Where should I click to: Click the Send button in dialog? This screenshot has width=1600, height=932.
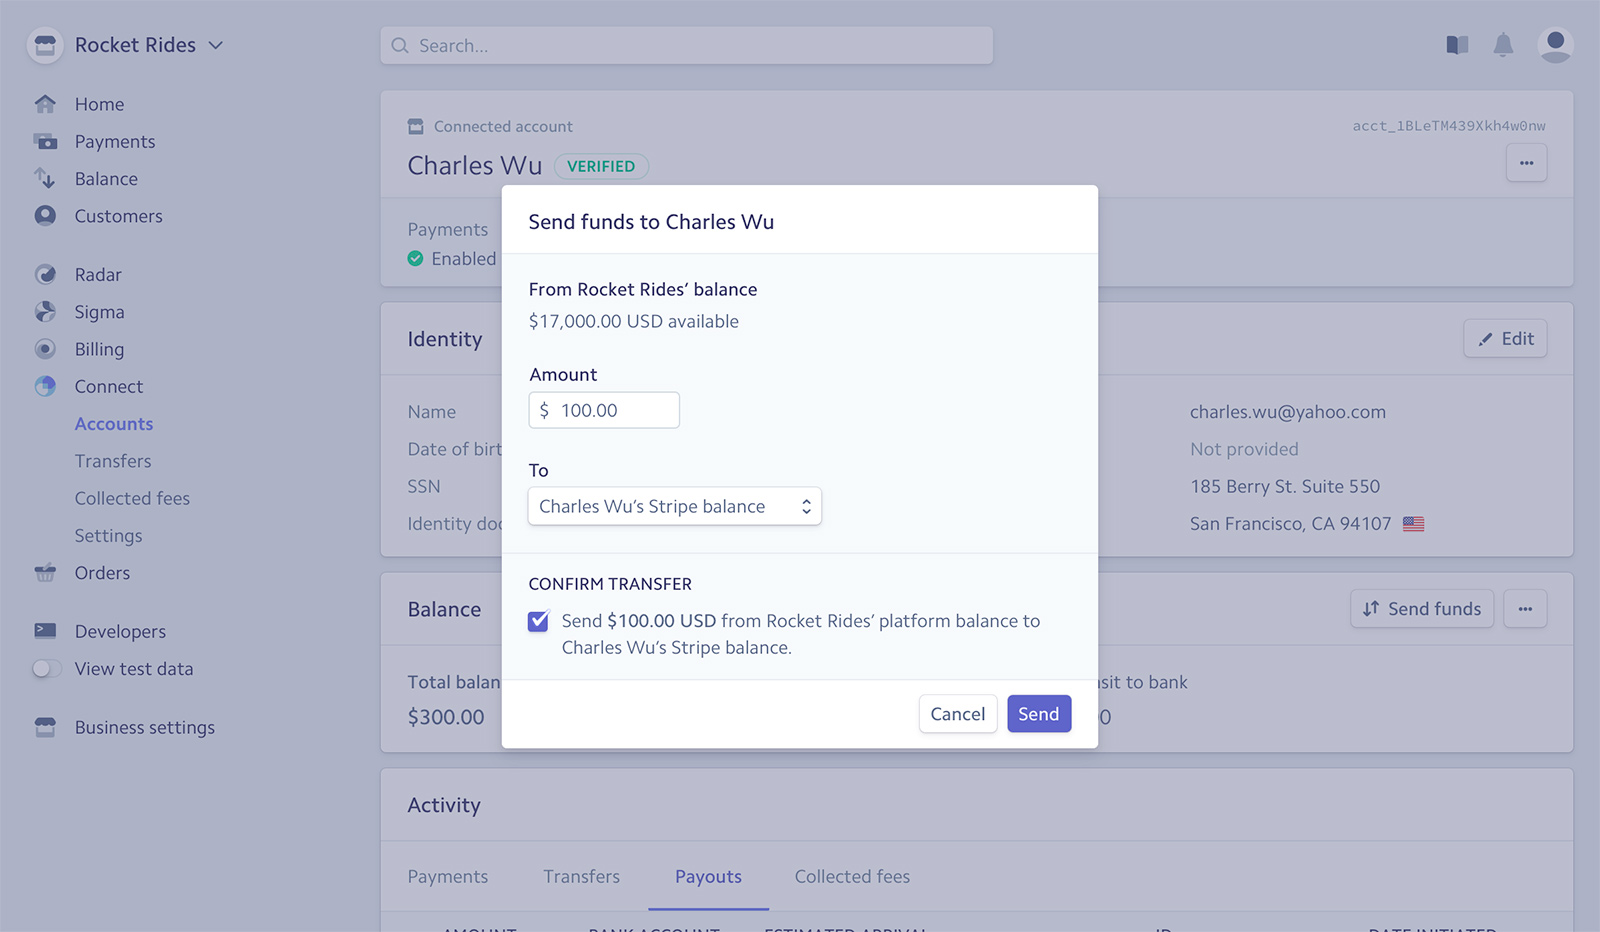(1039, 714)
